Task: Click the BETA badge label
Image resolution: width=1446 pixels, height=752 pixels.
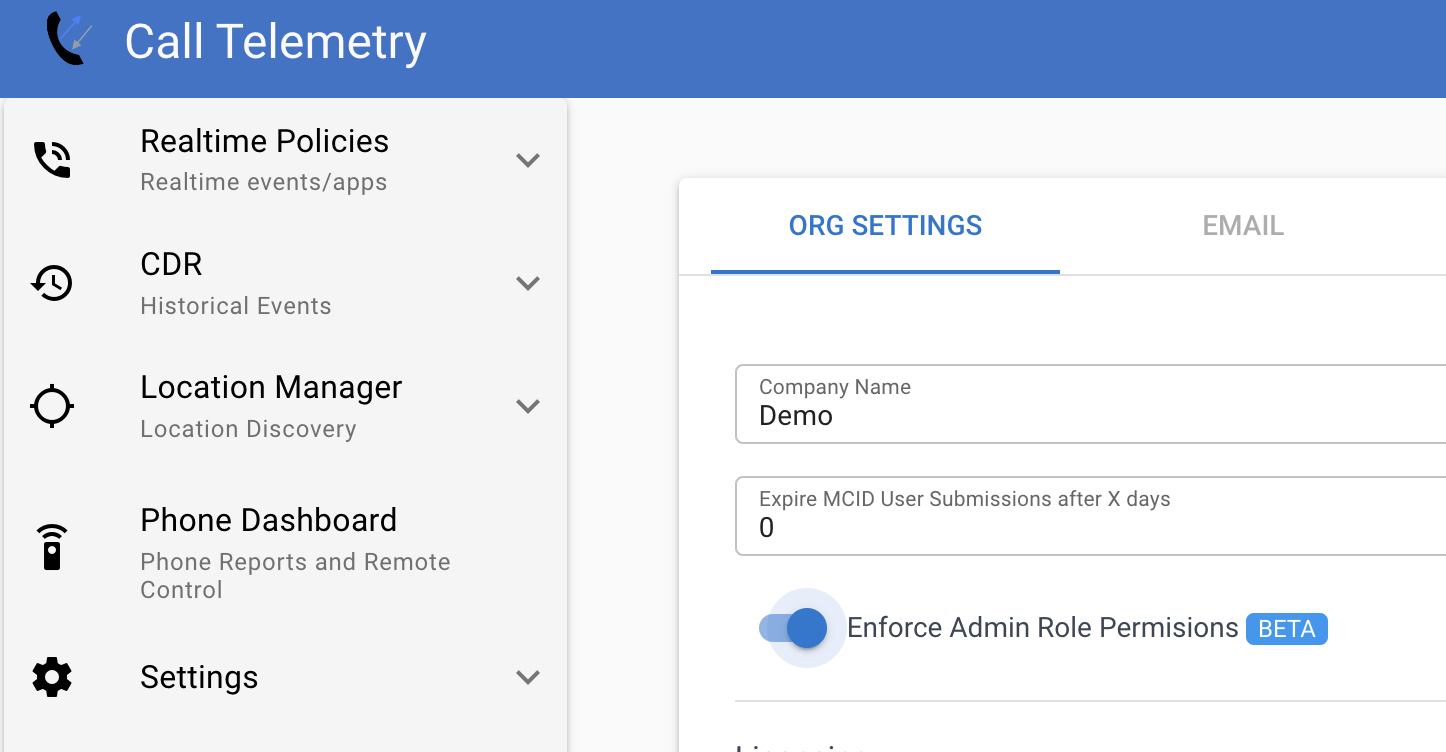Action: [x=1286, y=629]
